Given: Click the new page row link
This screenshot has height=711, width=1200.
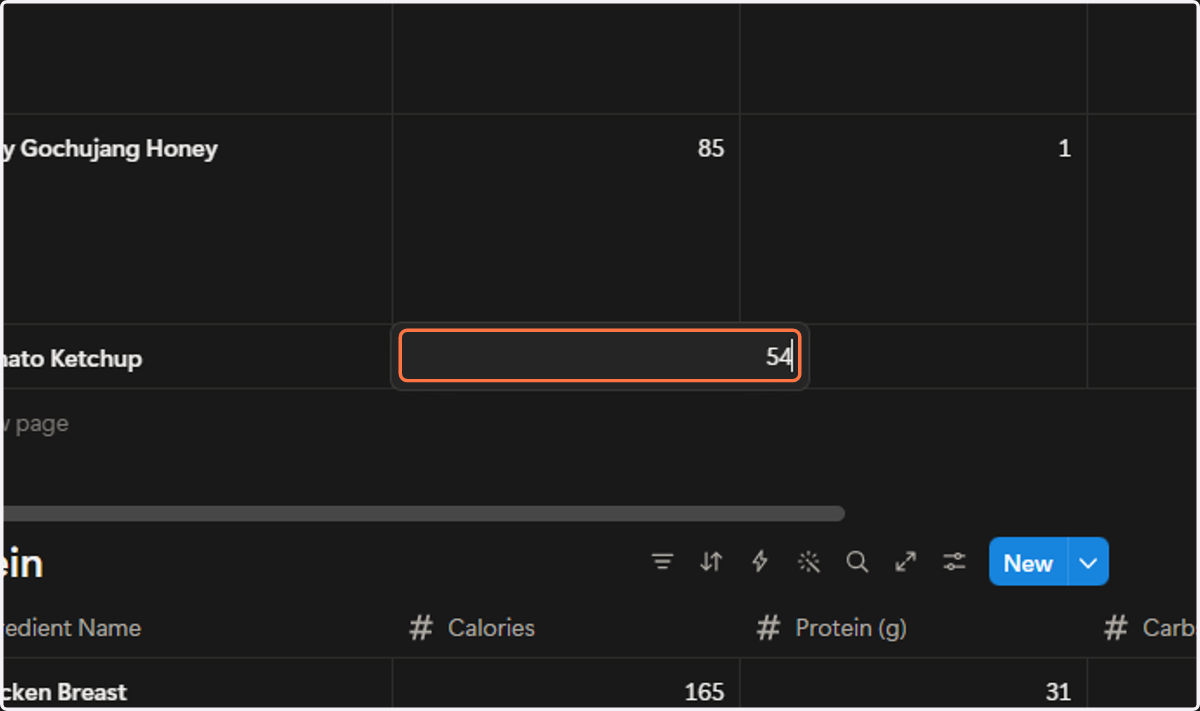Looking at the screenshot, I should (36, 423).
